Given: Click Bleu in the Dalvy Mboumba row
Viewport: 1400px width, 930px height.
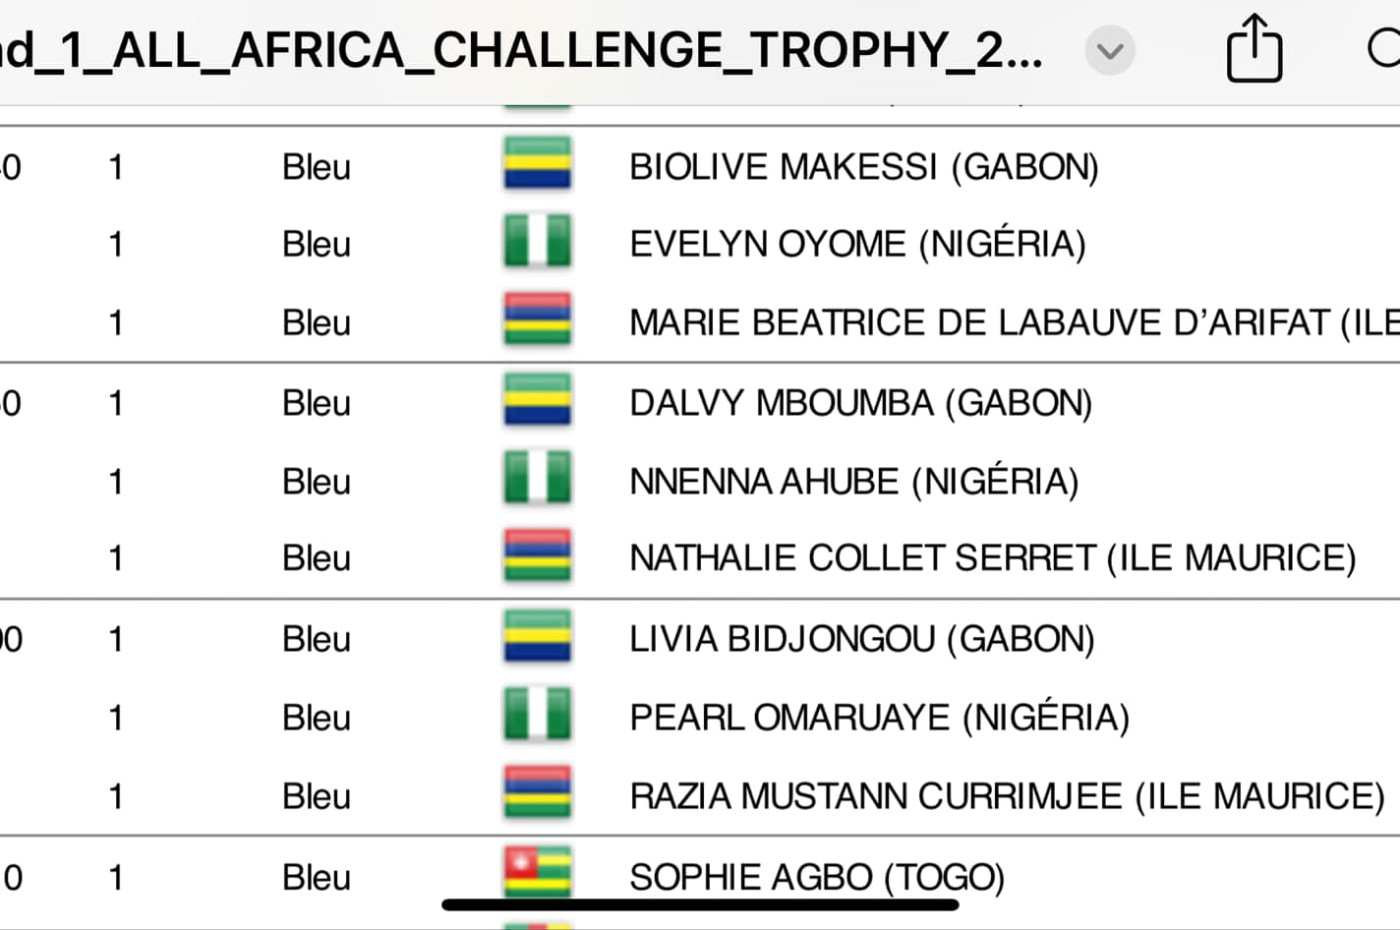Looking at the screenshot, I should [x=316, y=402].
